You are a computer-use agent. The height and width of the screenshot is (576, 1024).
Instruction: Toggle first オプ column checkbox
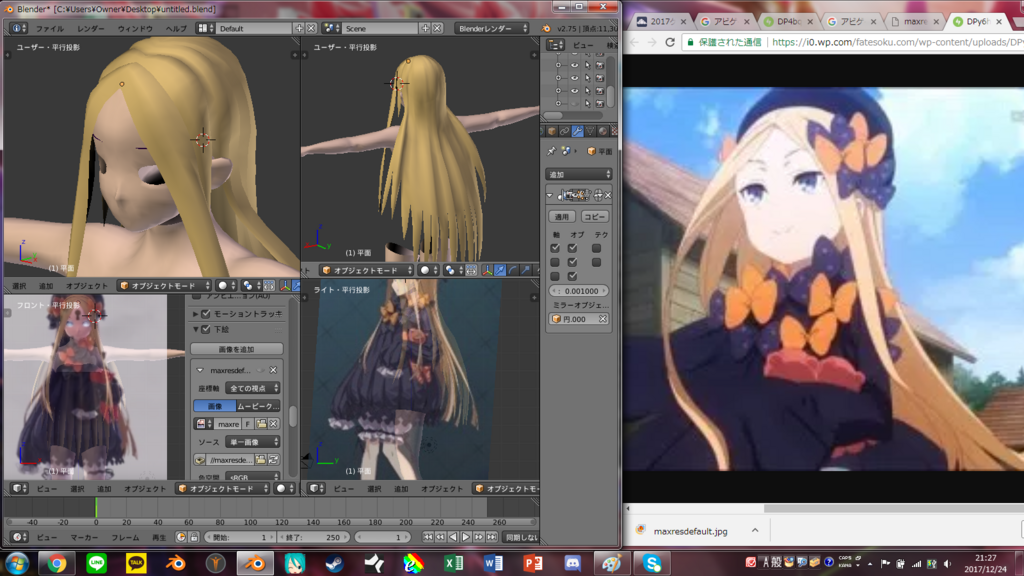point(573,248)
